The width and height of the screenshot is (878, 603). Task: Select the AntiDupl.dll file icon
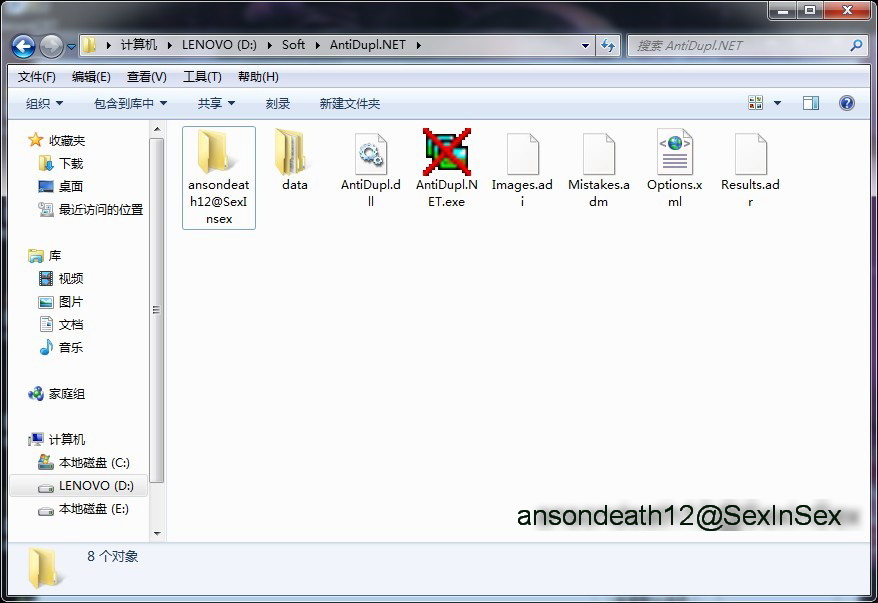(x=371, y=153)
